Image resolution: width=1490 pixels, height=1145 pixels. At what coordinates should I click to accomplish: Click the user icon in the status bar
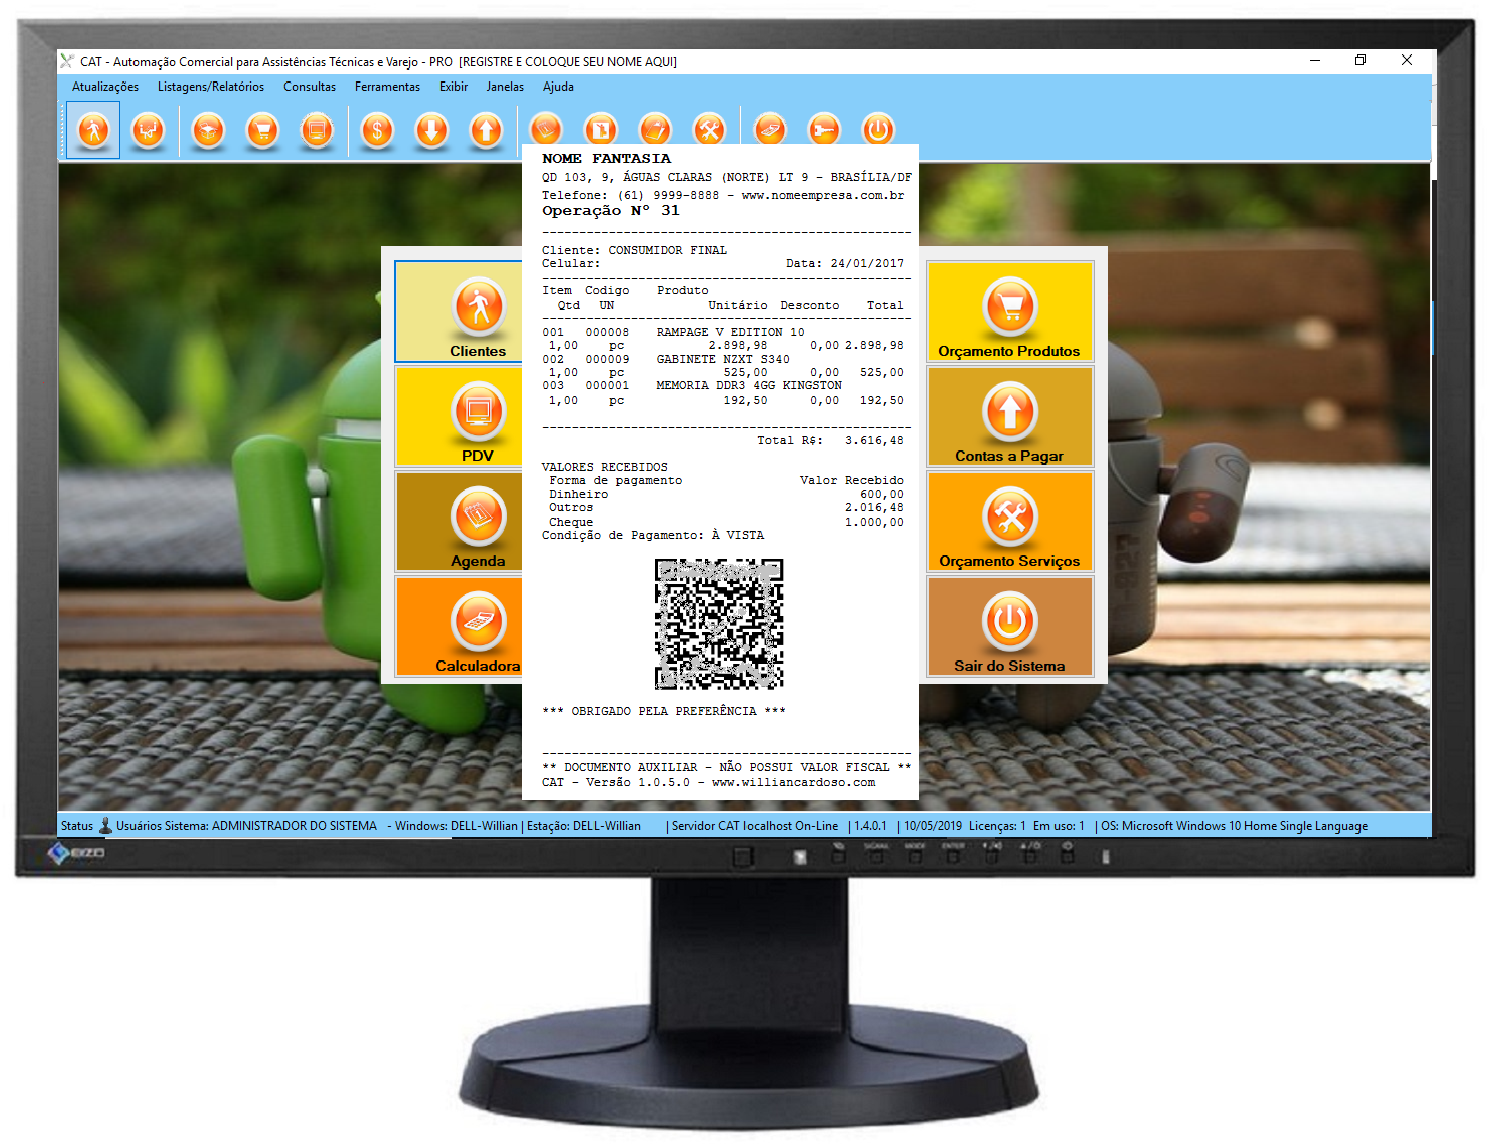click(x=104, y=826)
